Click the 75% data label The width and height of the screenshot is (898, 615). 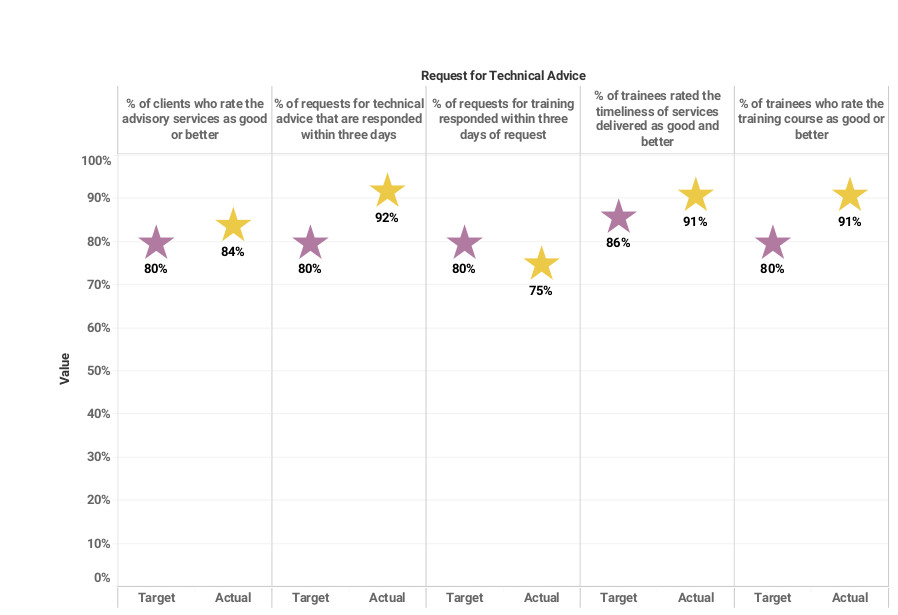(541, 291)
